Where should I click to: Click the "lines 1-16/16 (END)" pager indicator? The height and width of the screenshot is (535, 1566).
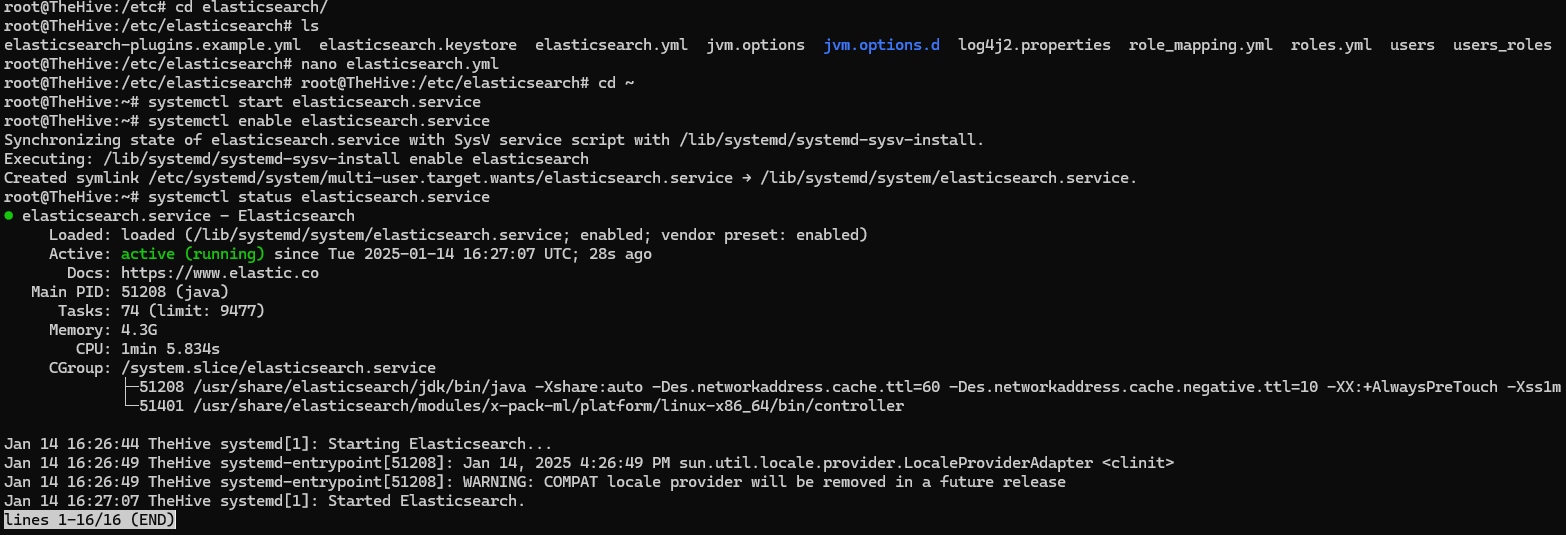(x=90, y=520)
